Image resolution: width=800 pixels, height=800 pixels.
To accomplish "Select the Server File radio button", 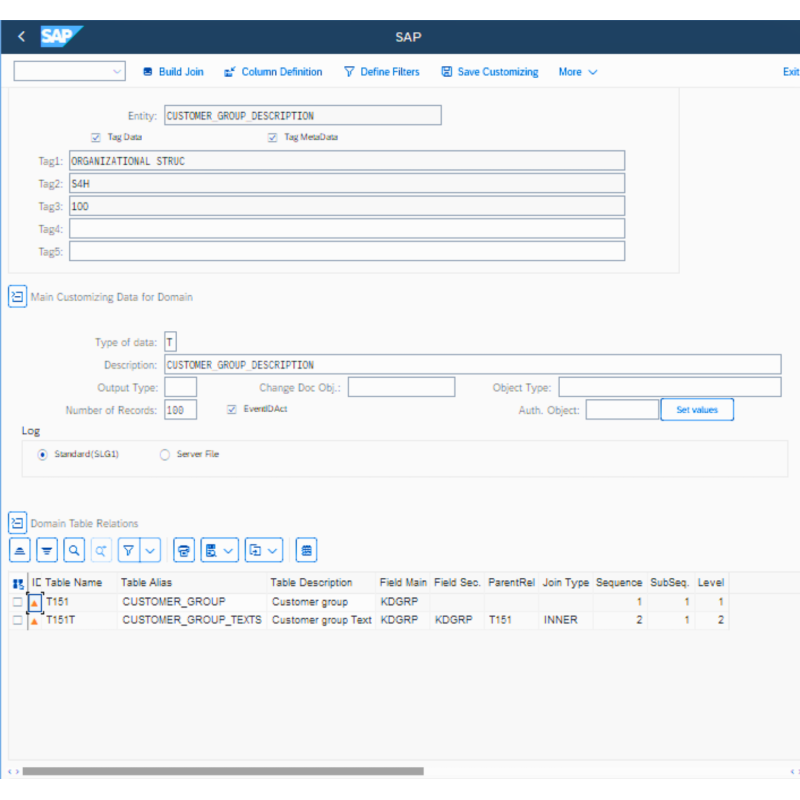I will pyautogui.click(x=163, y=454).
